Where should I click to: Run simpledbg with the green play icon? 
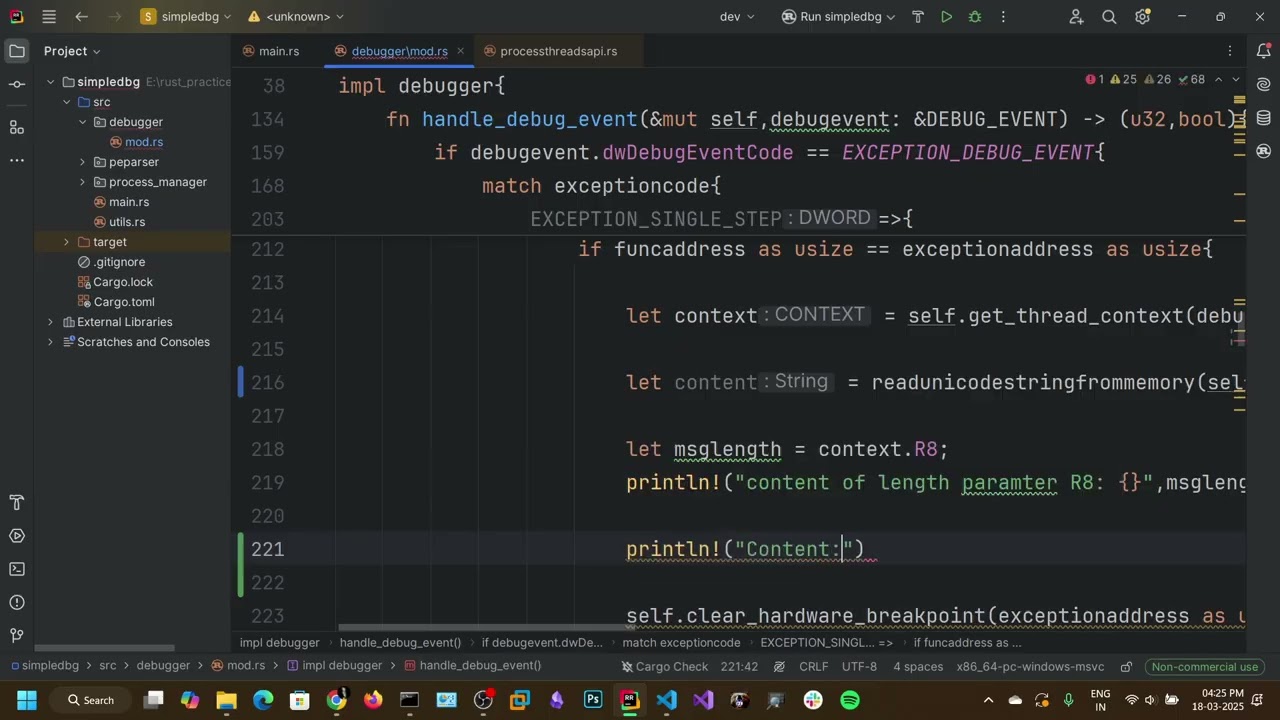(946, 17)
